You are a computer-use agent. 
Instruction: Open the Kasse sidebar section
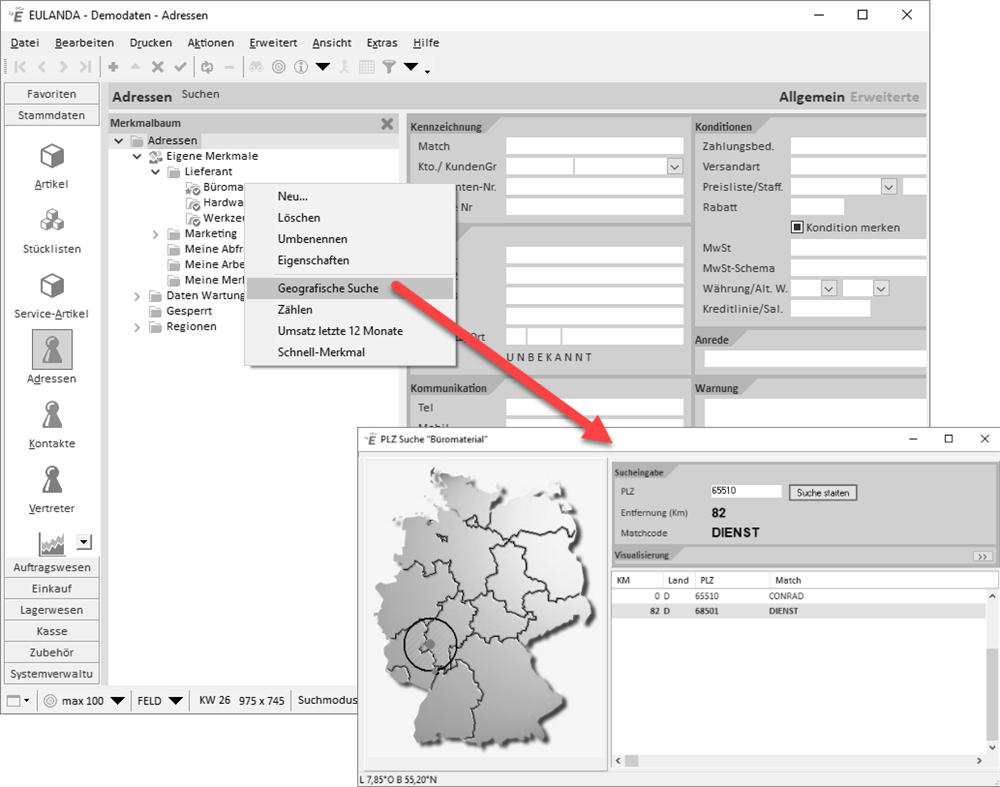pos(52,631)
